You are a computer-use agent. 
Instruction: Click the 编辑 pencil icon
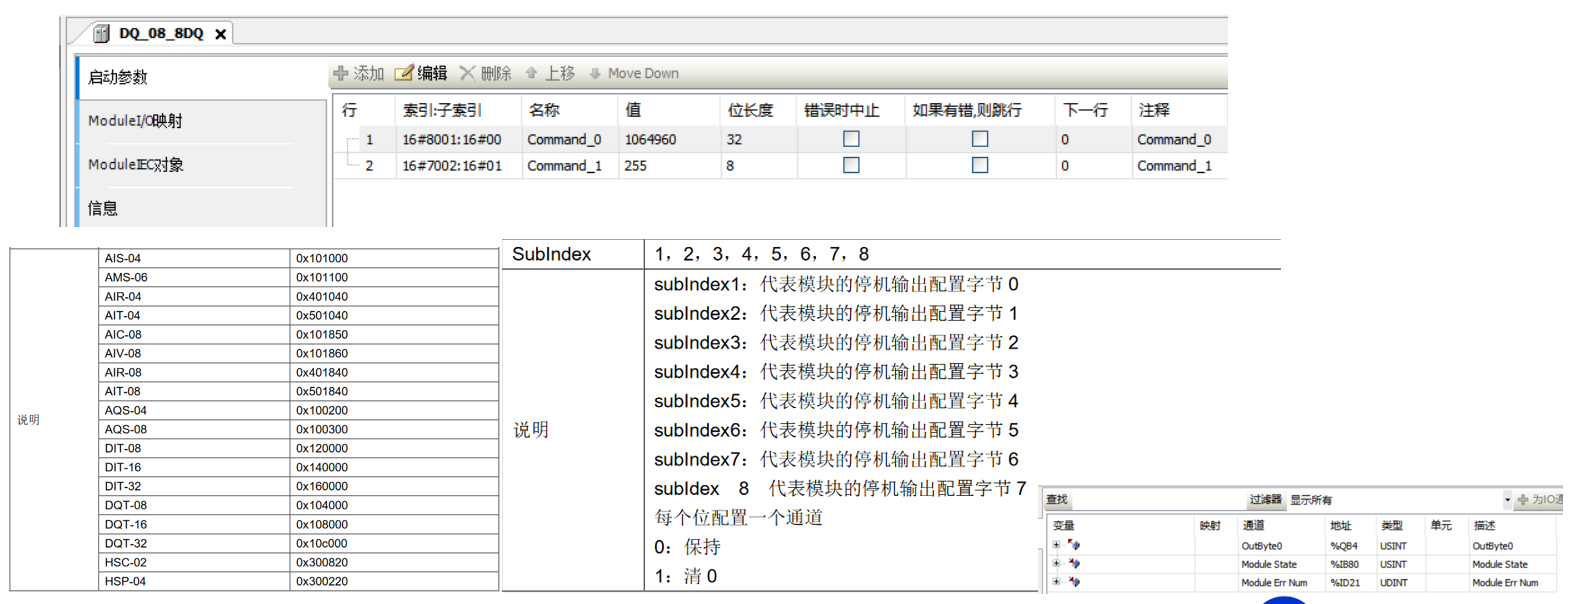[404, 73]
